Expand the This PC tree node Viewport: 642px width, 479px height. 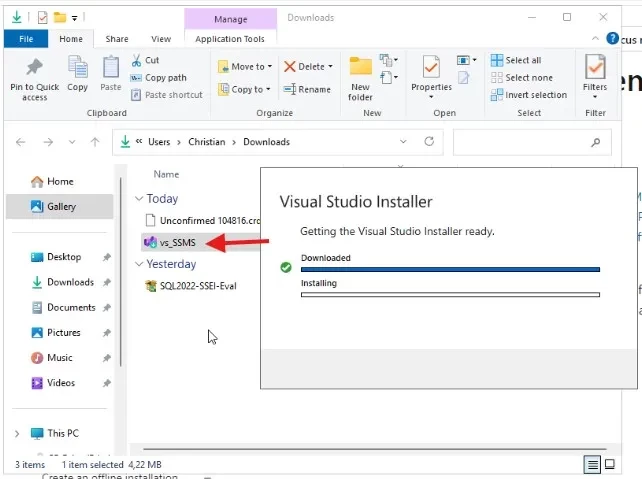17,433
